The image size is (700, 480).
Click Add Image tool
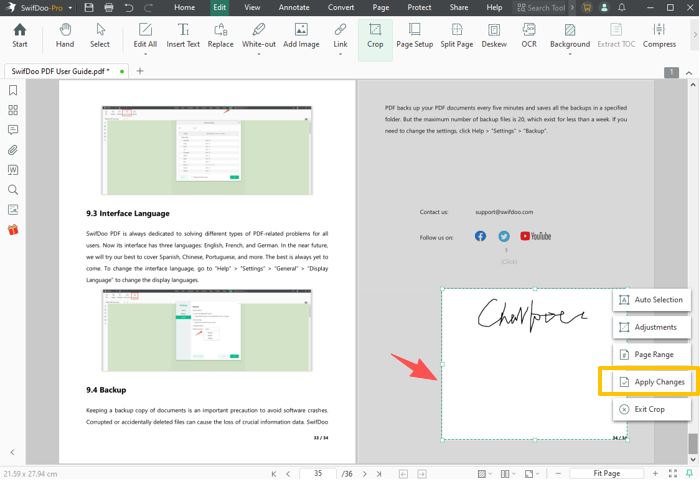[301, 36]
